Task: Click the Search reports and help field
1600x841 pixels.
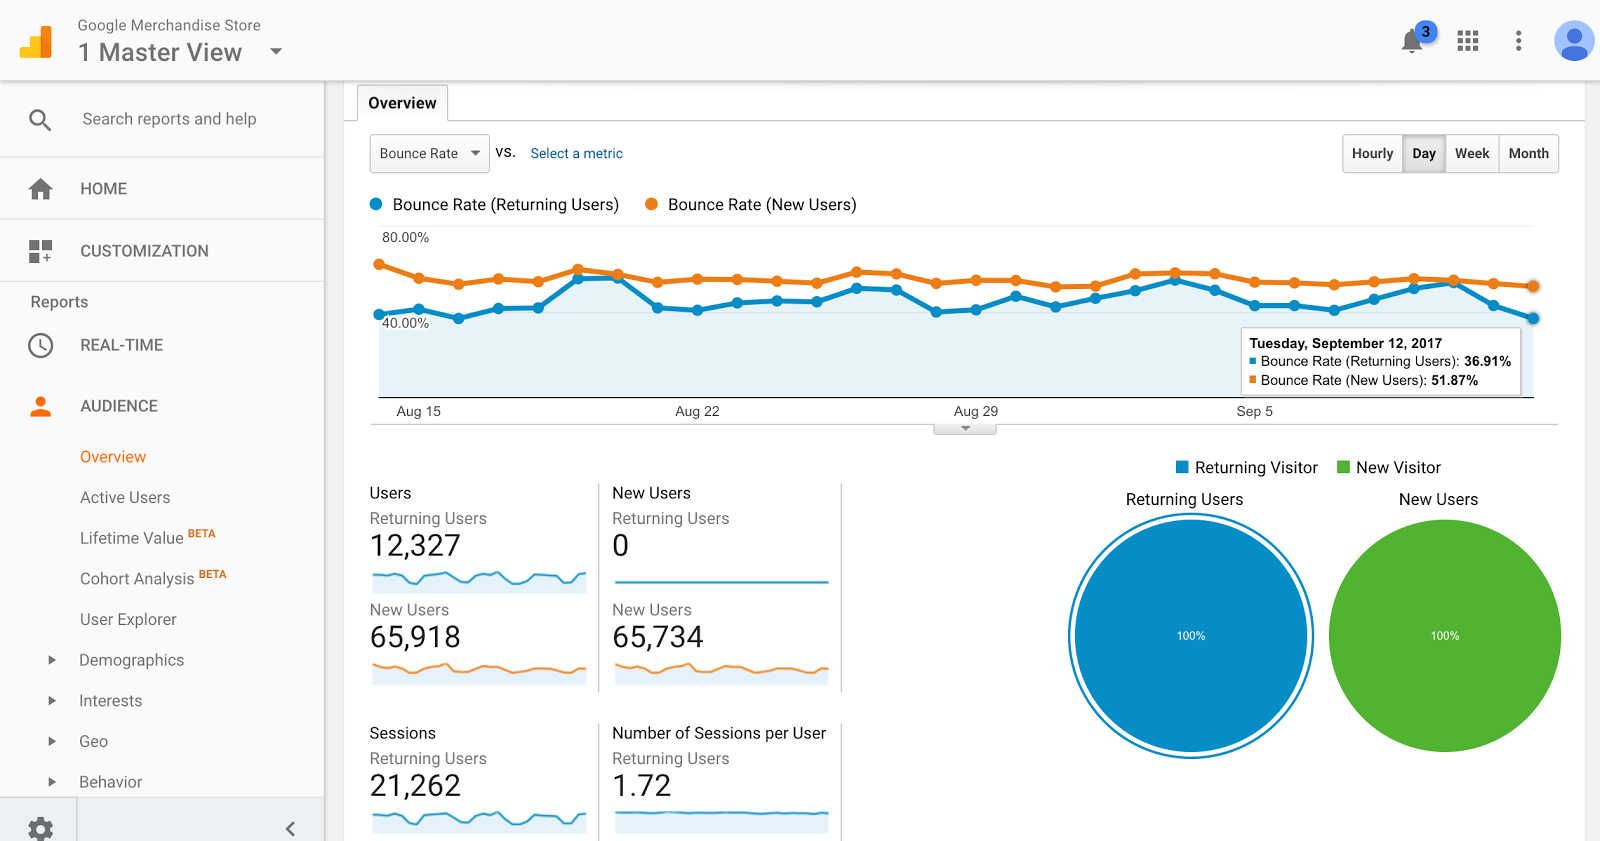Action: [x=169, y=119]
